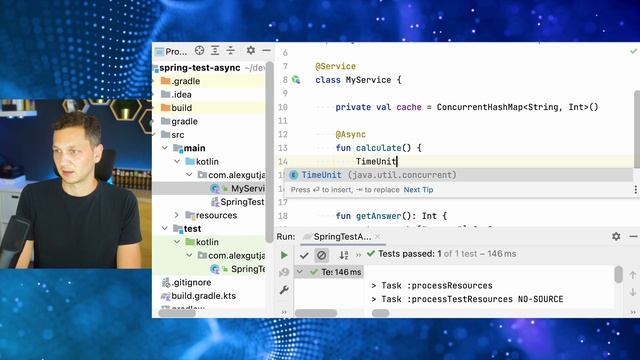Select the build folder
Image resolution: width=640 pixels, height=360 pixels.
[x=176, y=108]
